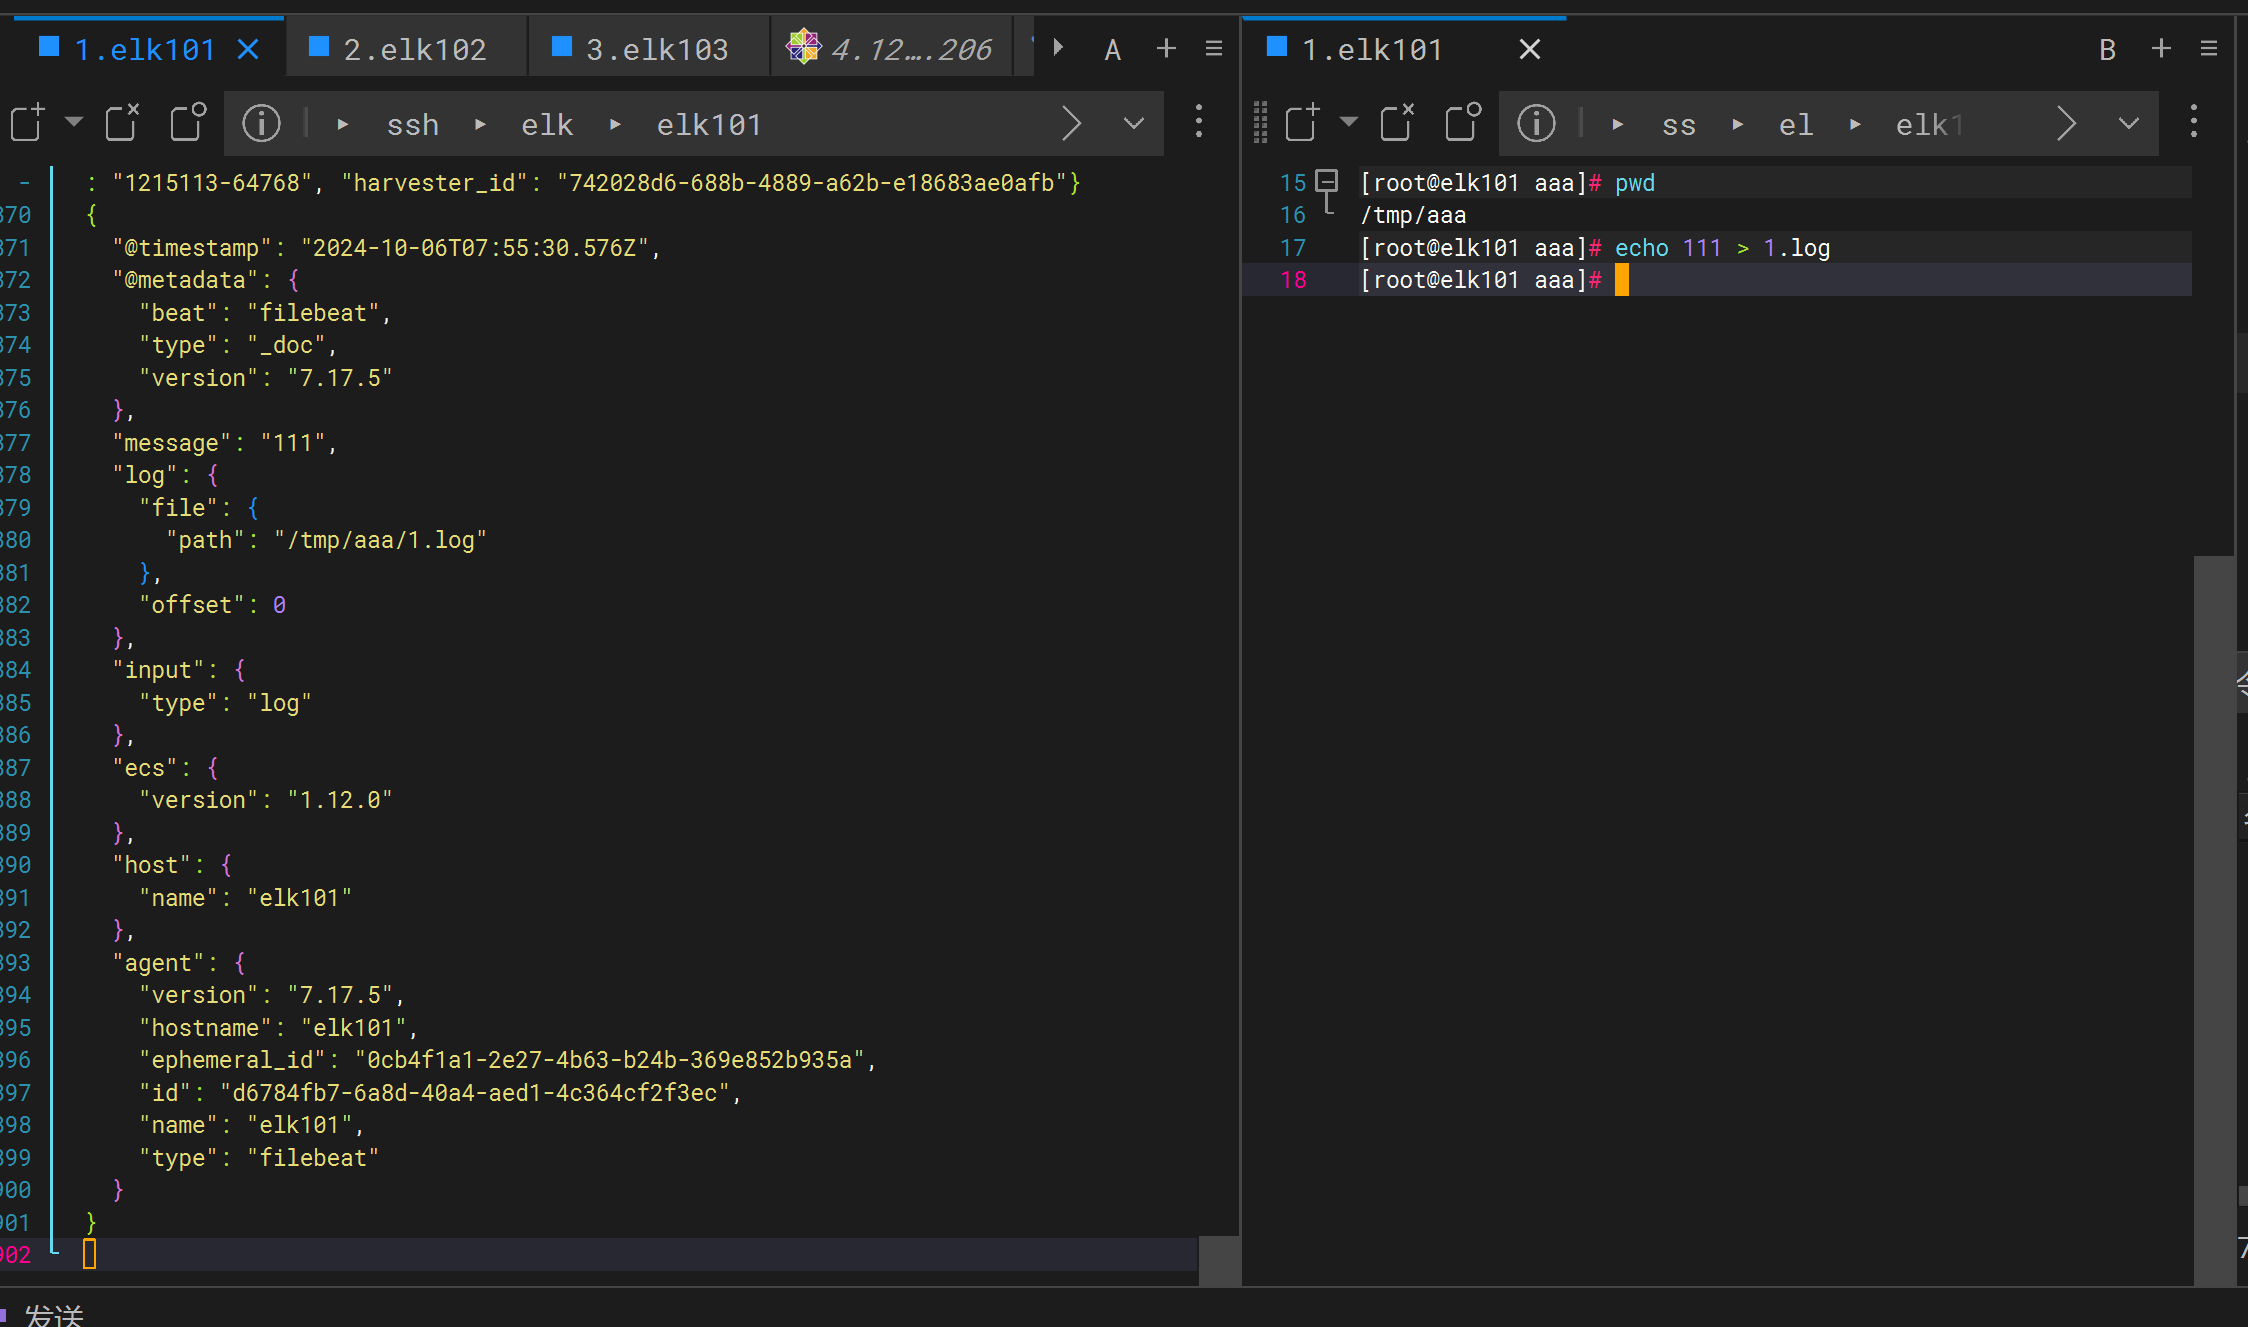This screenshot has height=1327, width=2248.
Task: Click pane label A in left tab bar
Action: 1112,49
